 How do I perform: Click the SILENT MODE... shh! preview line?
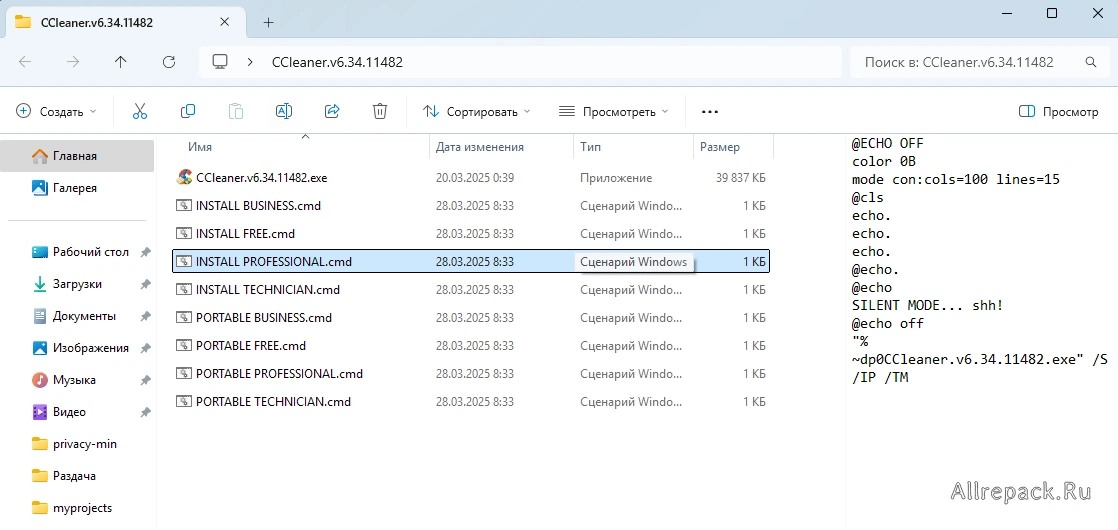[928, 305]
